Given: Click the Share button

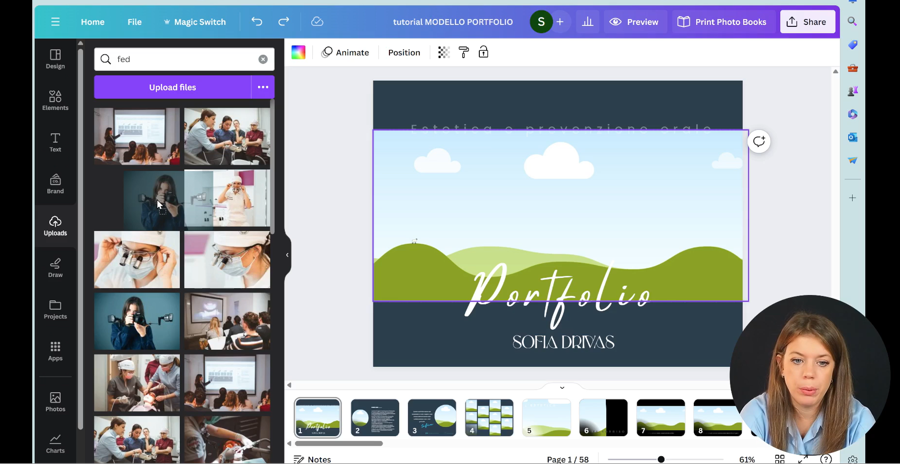Looking at the screenshot, I should click(x=807, y=22).
